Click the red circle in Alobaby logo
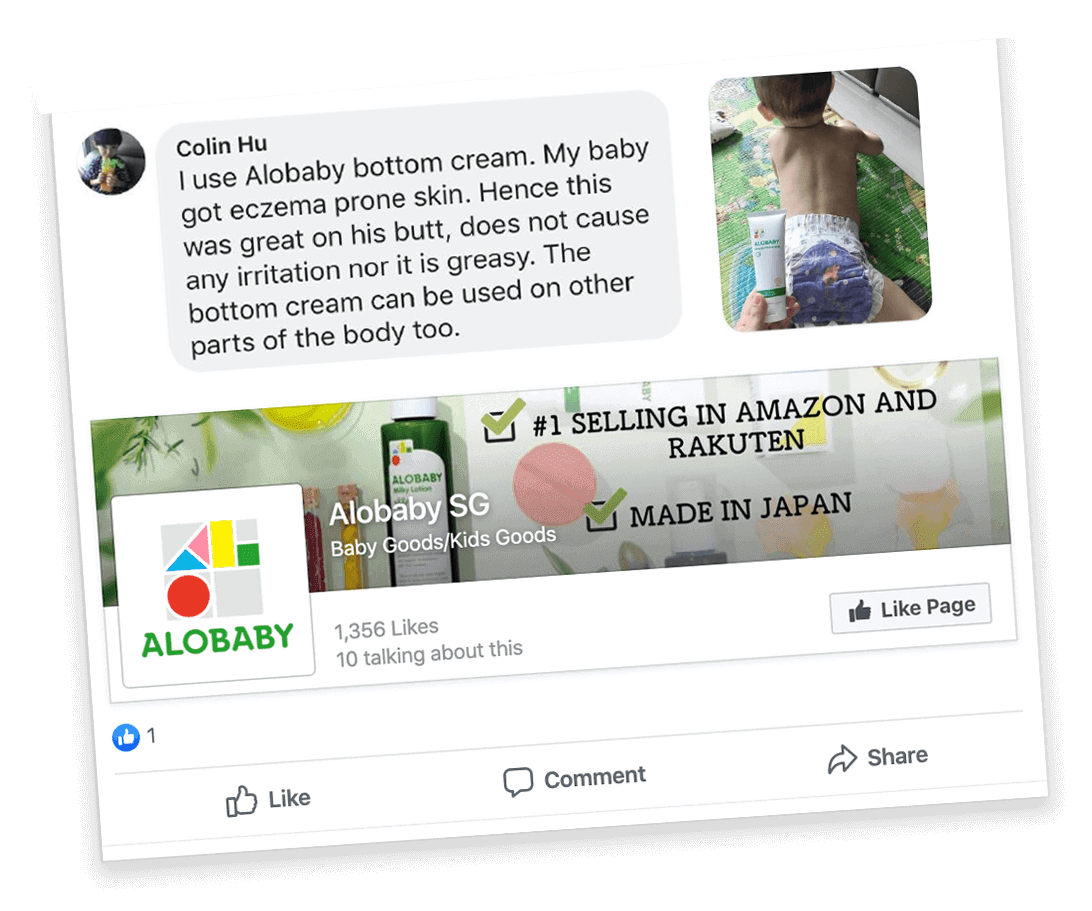The height and width of the screenshot is (911, 1092). click(x=189, y=595)
